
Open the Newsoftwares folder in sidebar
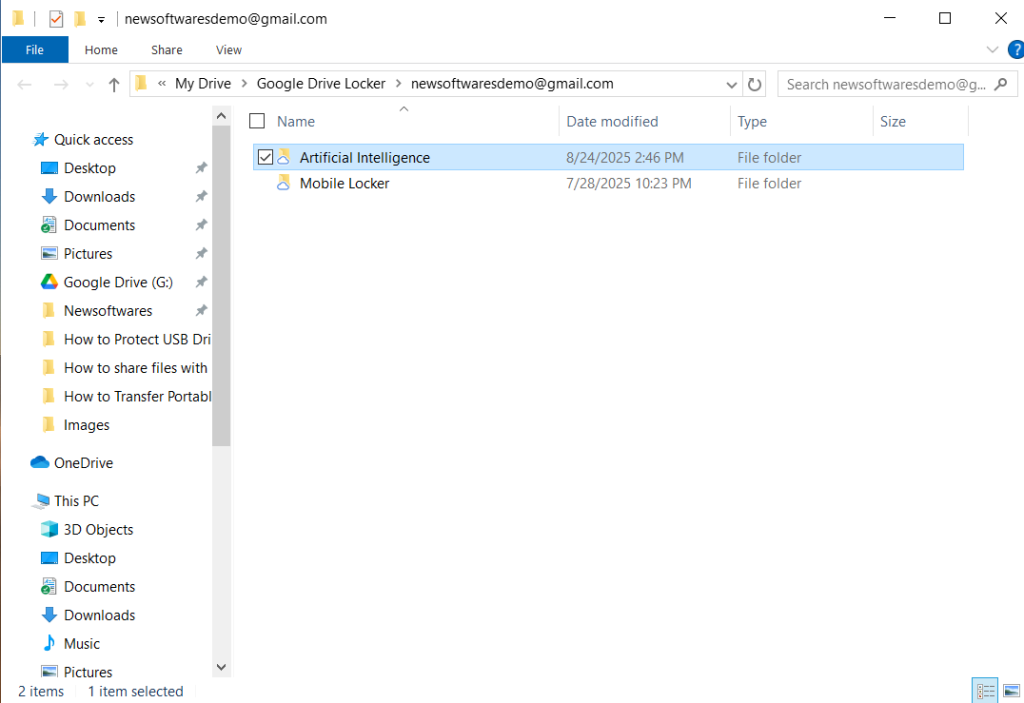click(108, 311)
